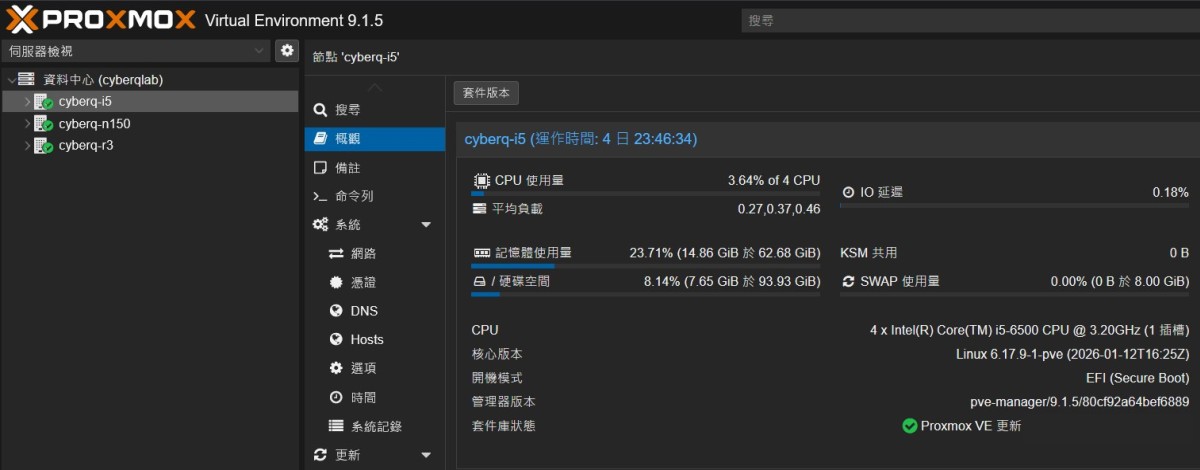Expand the cyberq-i5 tree node
This screenshot has height=470, width=1200.
point(28,102)
